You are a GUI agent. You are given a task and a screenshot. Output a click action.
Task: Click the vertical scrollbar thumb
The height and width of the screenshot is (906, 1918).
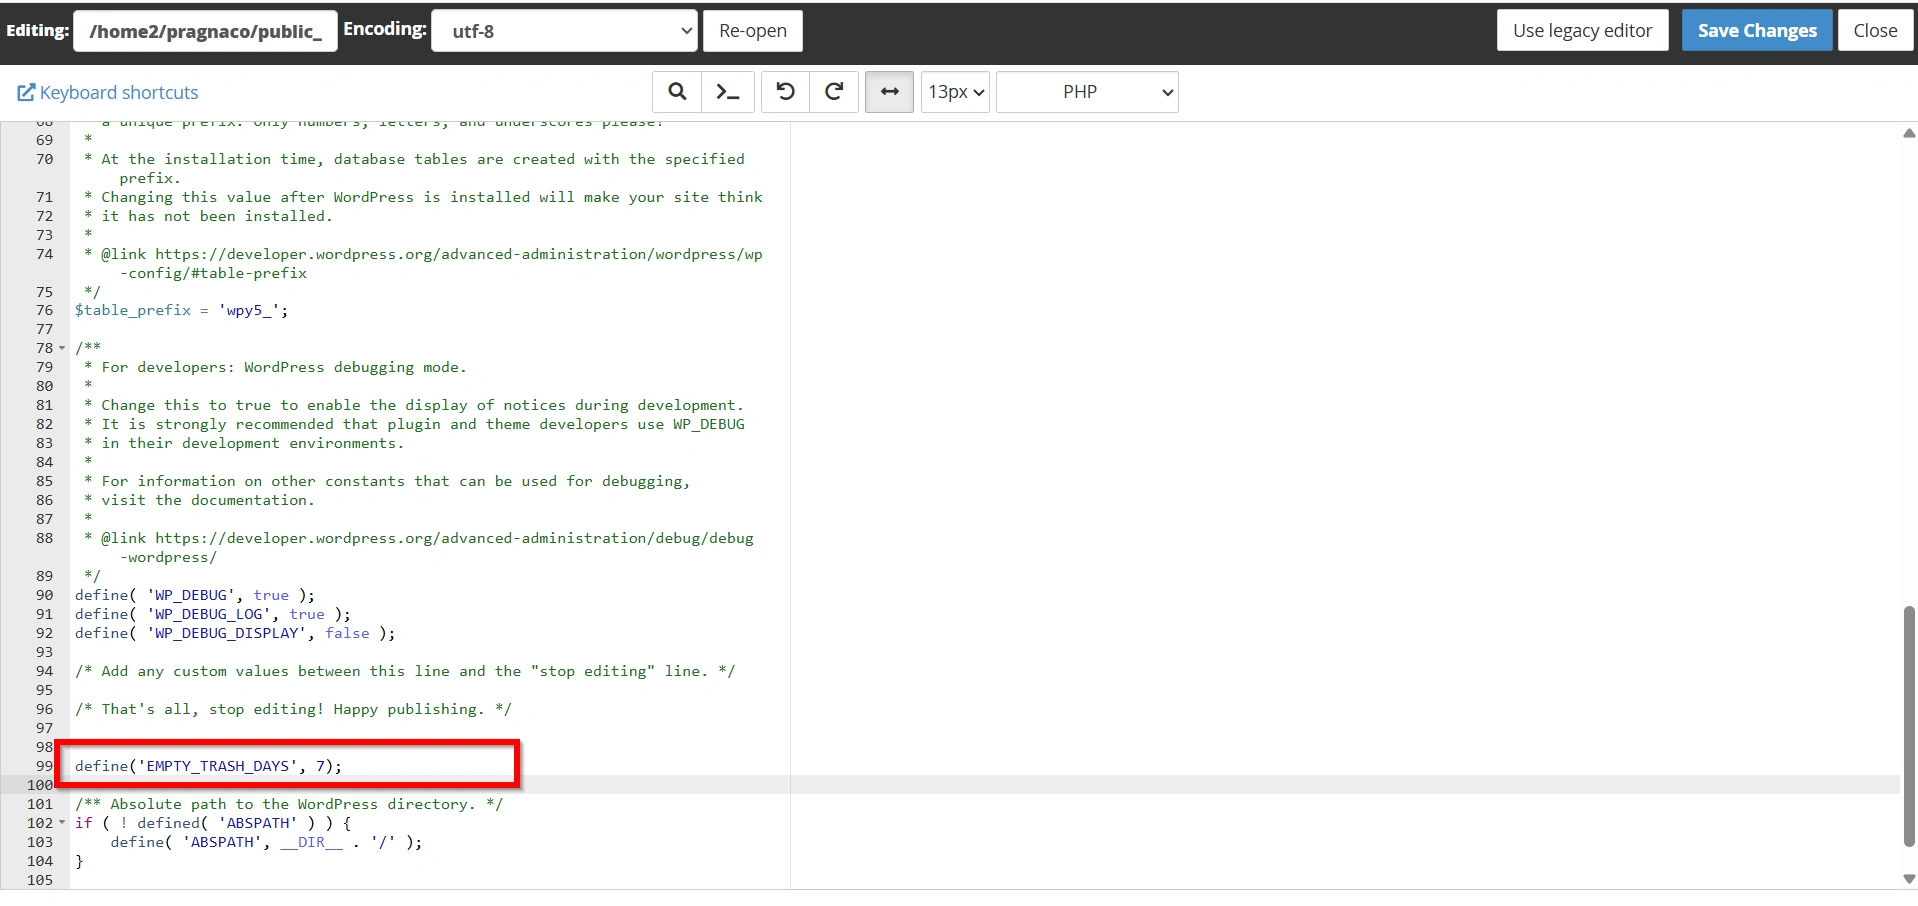point(1909,727)
